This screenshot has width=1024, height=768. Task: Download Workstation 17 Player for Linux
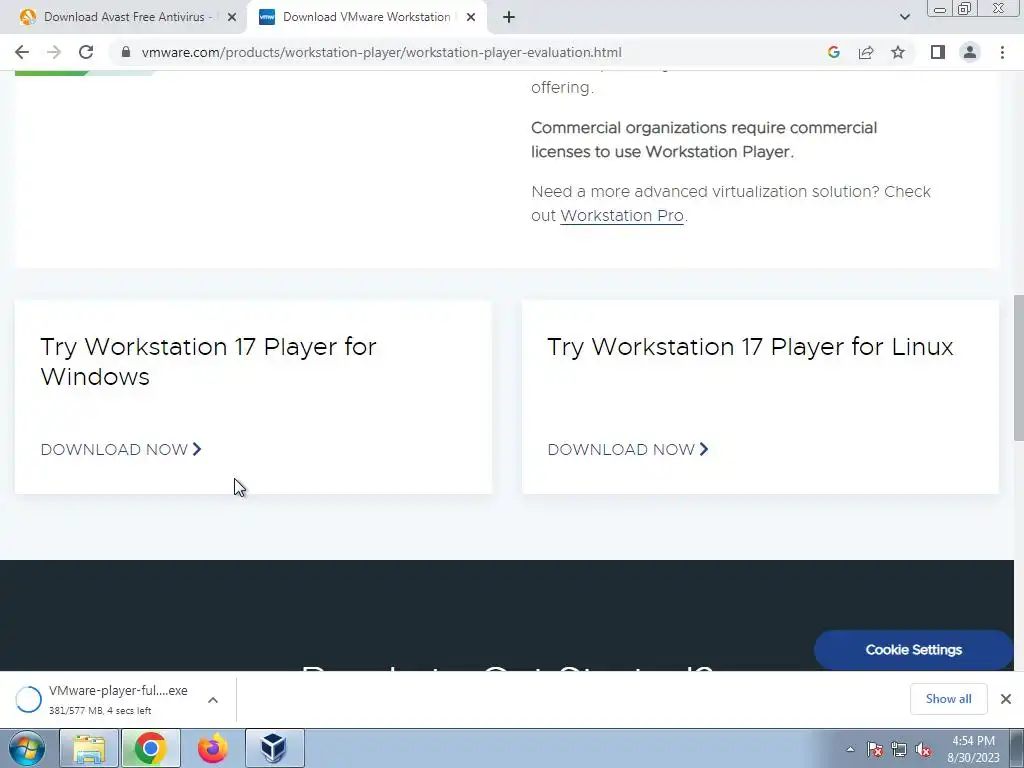click(628, 449)
